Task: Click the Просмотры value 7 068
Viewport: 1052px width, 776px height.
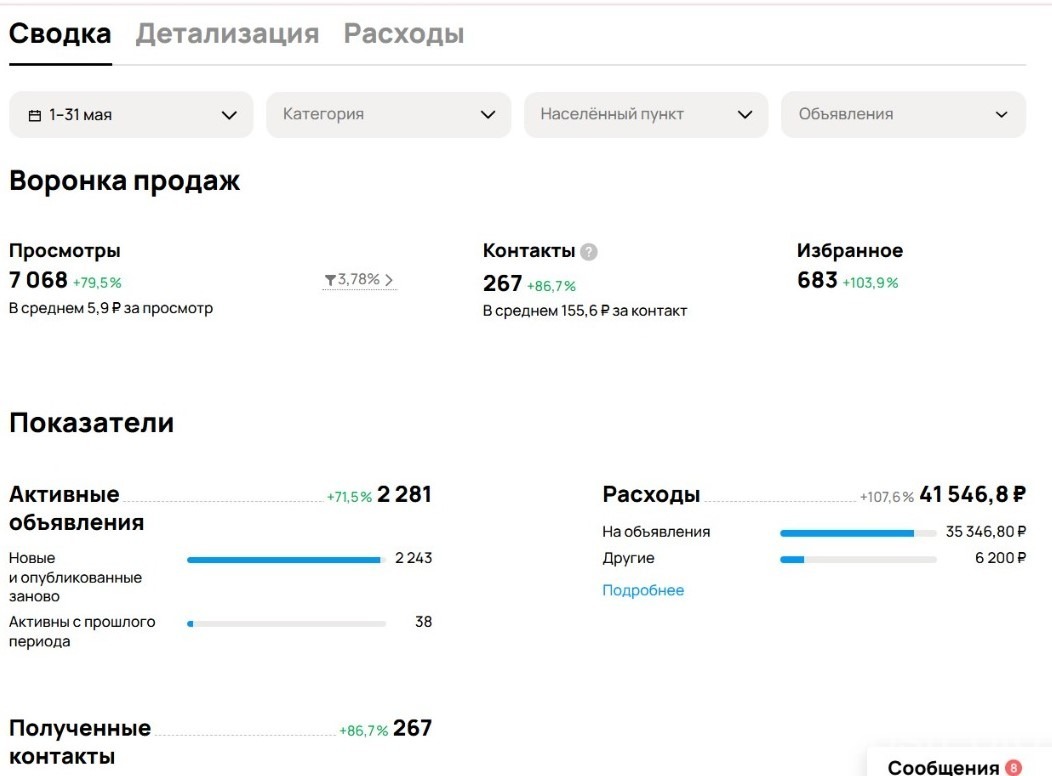Action: 38,280
